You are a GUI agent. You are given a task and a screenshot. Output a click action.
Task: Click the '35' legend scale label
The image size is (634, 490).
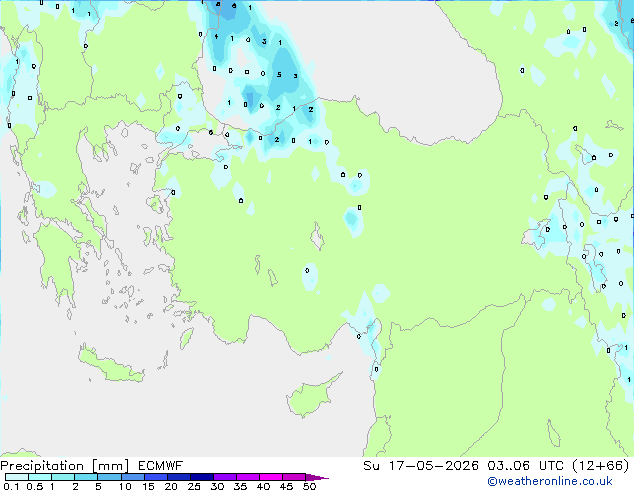240,486
